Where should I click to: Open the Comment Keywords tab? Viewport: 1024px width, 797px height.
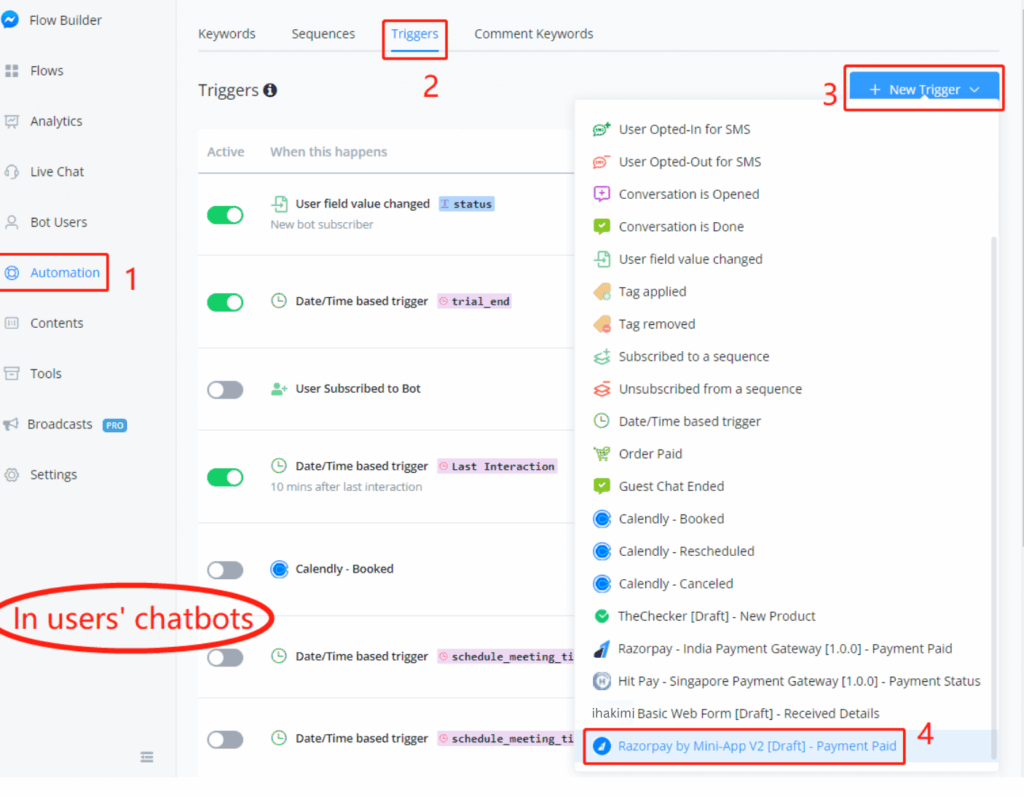533,34
